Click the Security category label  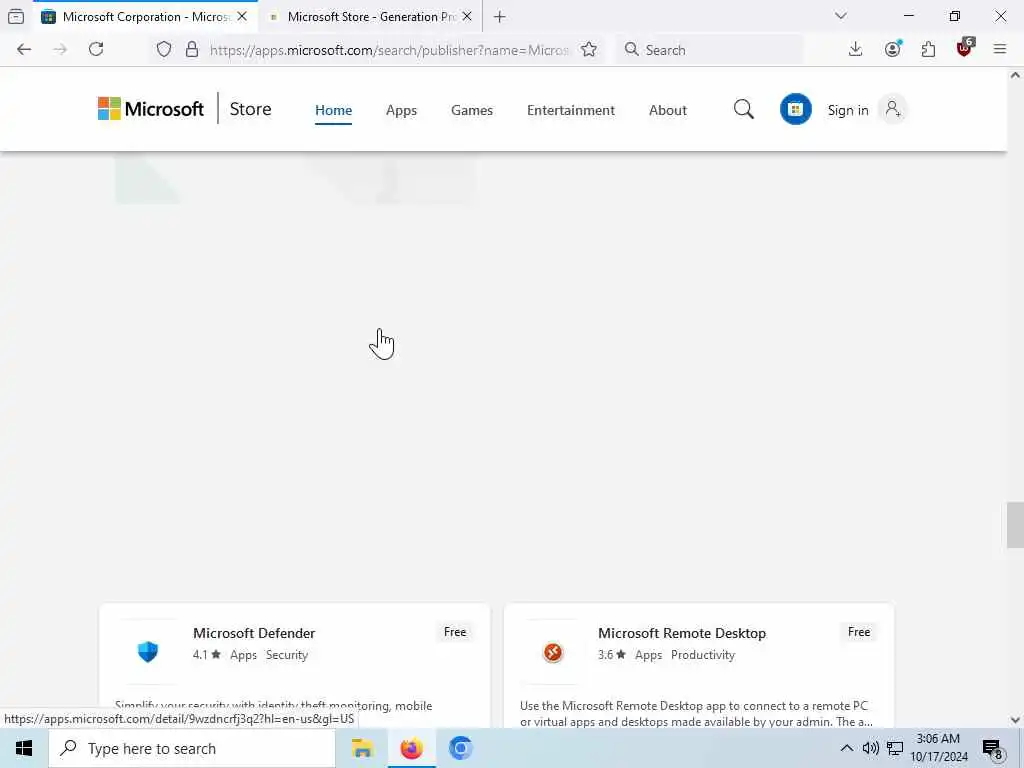(x=287, y=655)
